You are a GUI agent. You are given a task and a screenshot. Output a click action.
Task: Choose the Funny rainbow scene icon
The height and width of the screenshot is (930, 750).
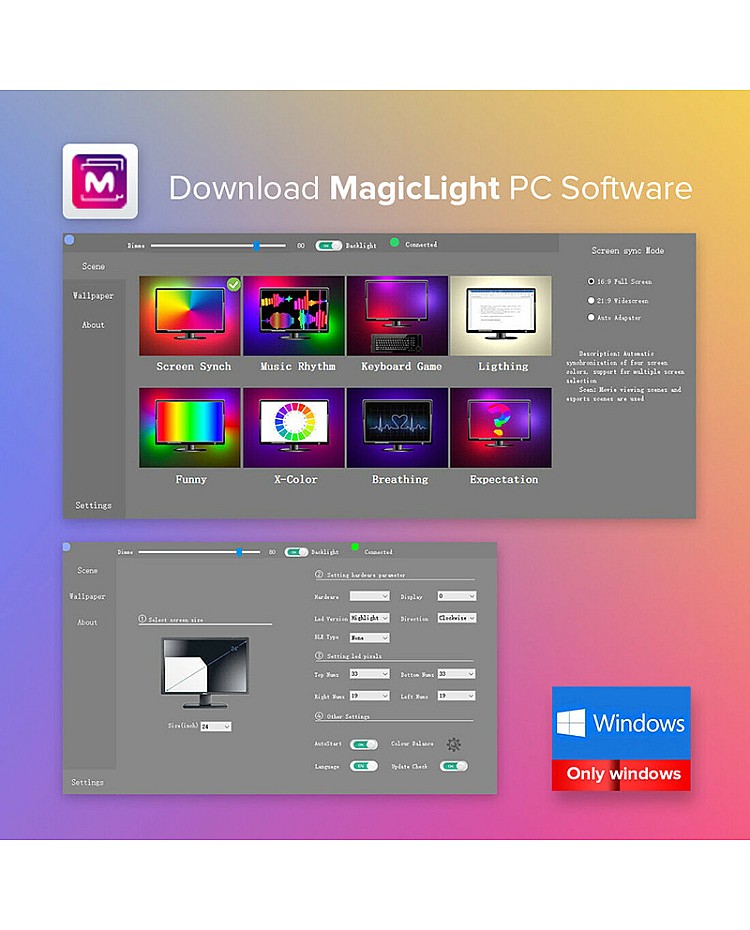coord(190,428)
